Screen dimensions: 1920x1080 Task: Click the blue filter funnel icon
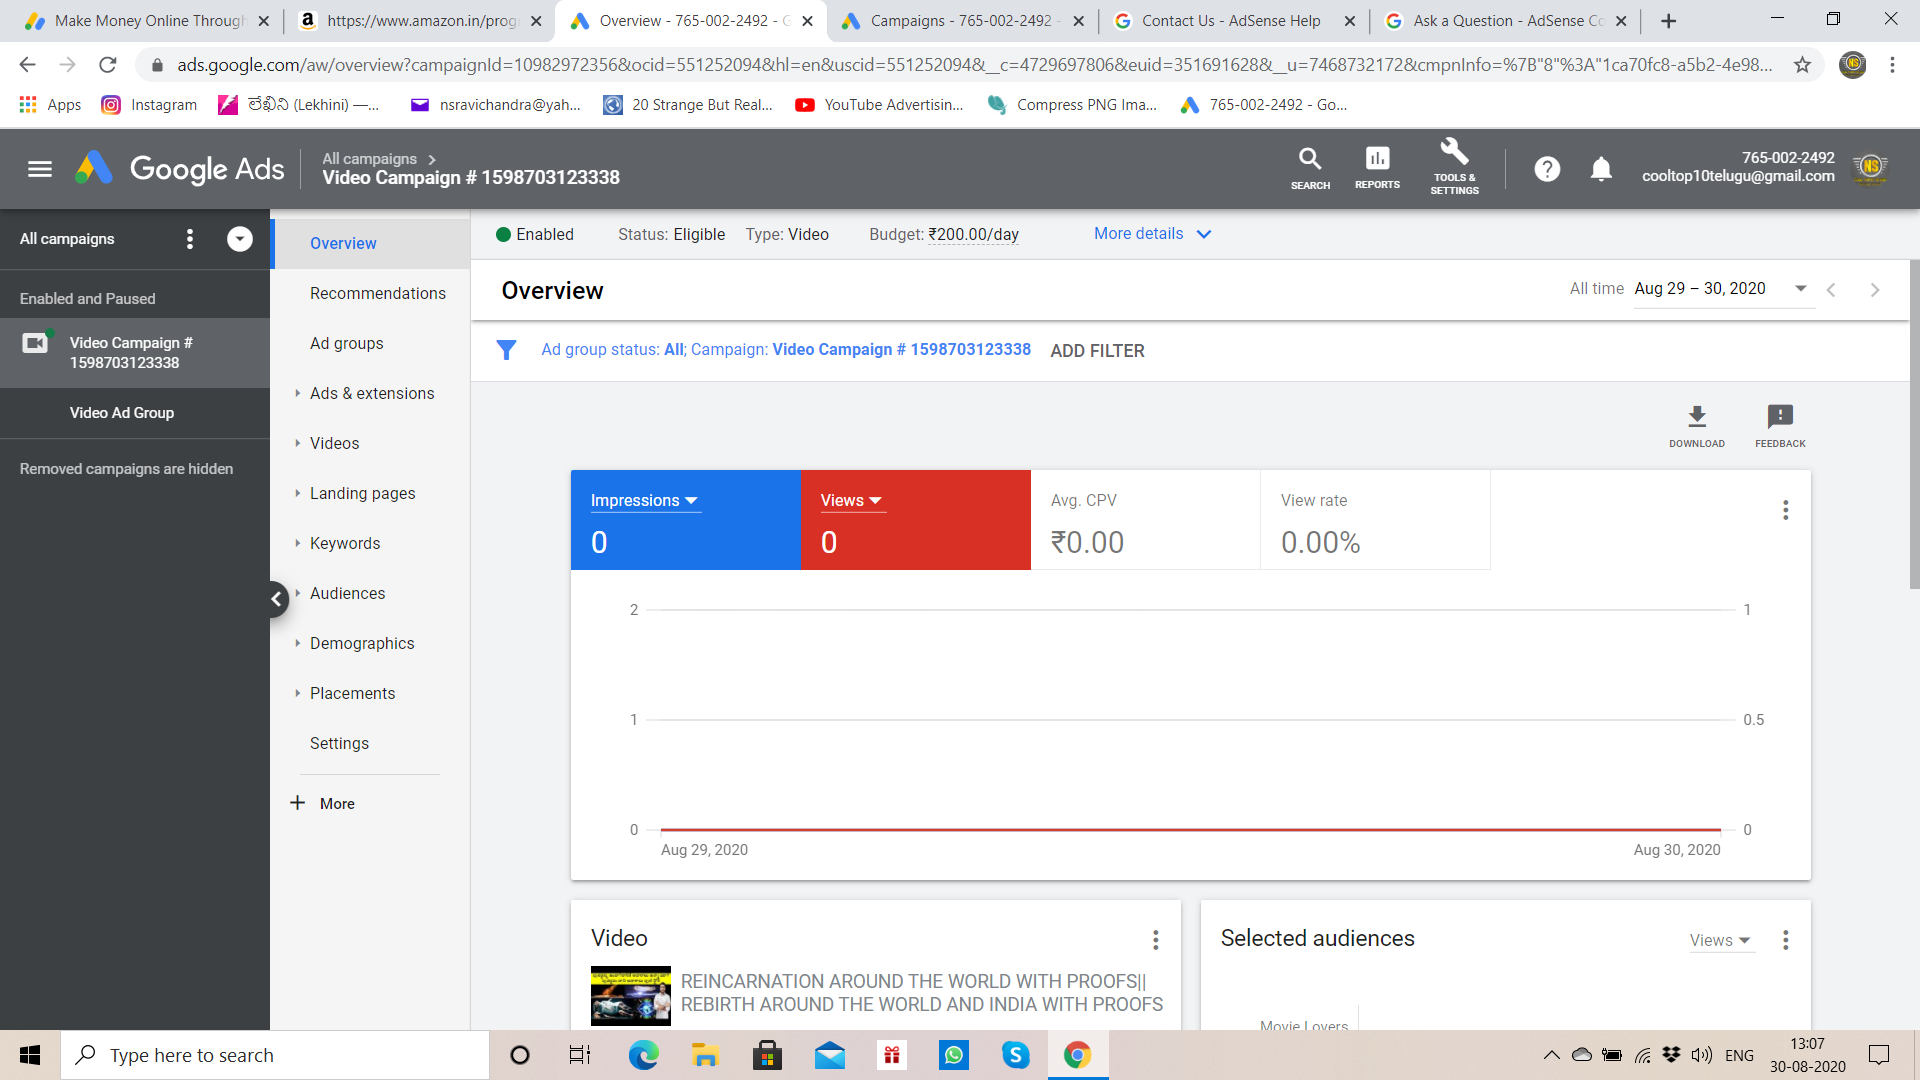coord(506,350)
